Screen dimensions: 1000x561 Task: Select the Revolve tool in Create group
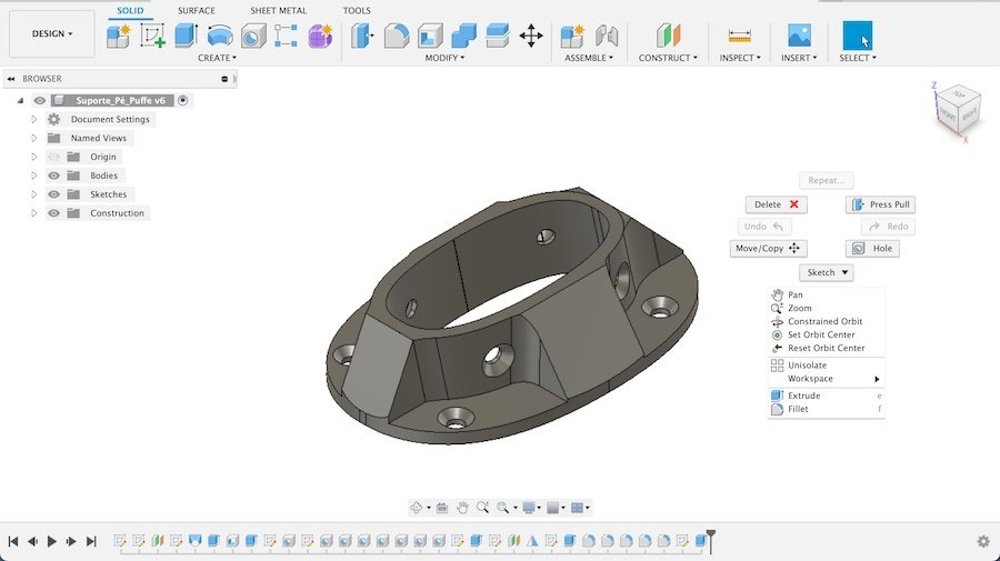(x=220, y=36)
